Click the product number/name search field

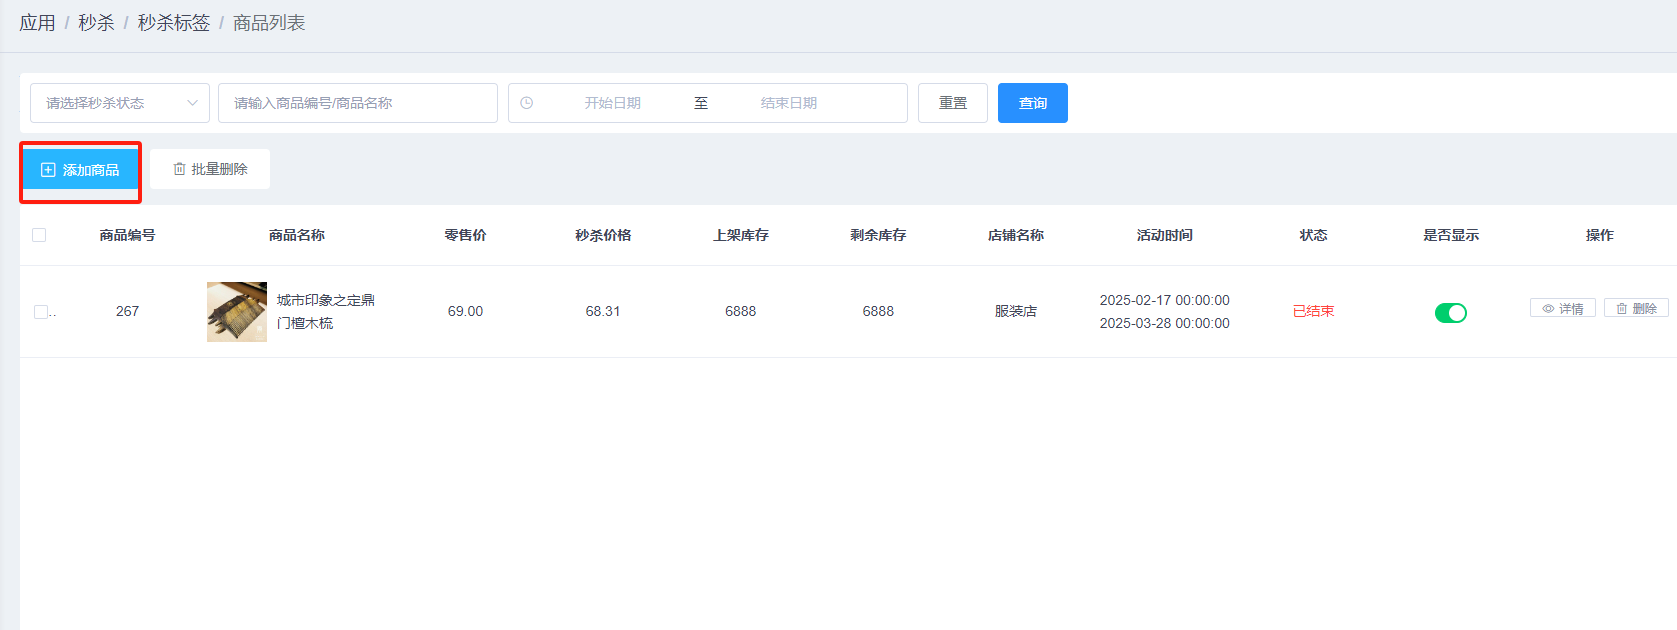(357, 103)
